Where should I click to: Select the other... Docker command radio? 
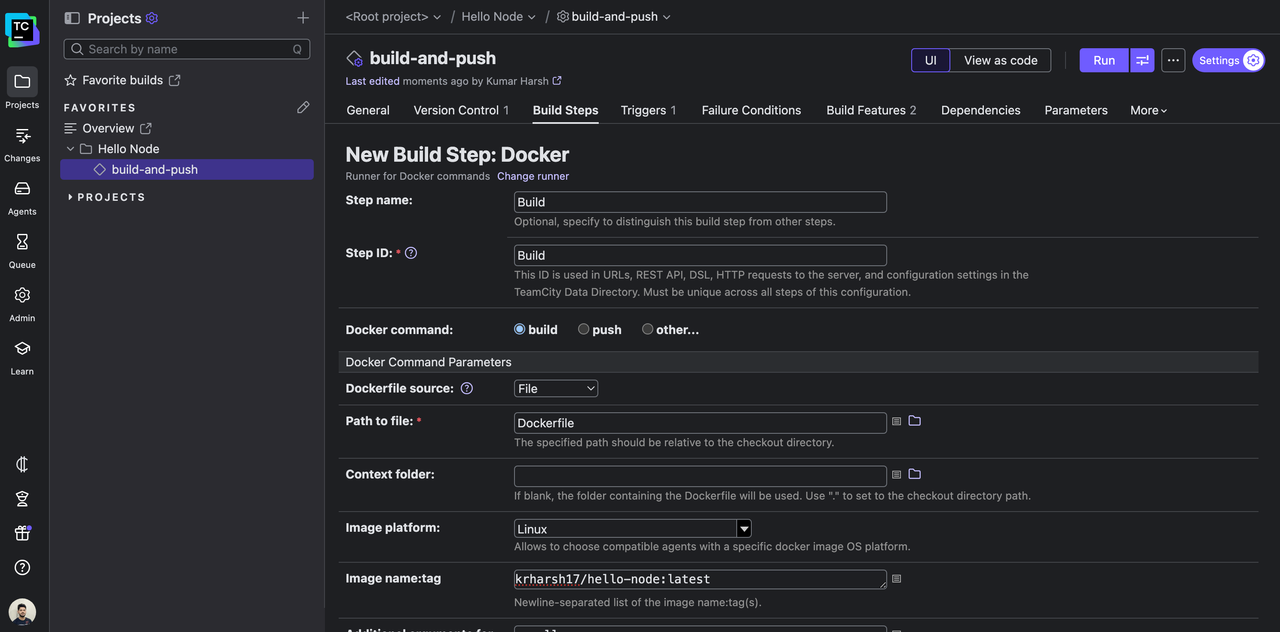pos(648,329)
